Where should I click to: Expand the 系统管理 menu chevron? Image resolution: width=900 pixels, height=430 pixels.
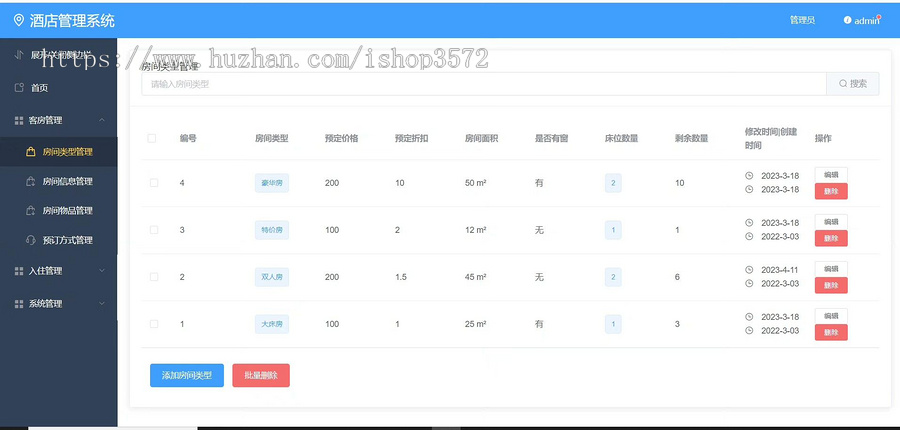tap(102, 304)
